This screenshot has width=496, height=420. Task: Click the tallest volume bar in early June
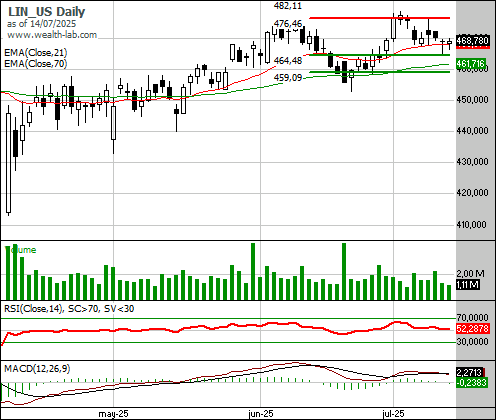point(253,271)
